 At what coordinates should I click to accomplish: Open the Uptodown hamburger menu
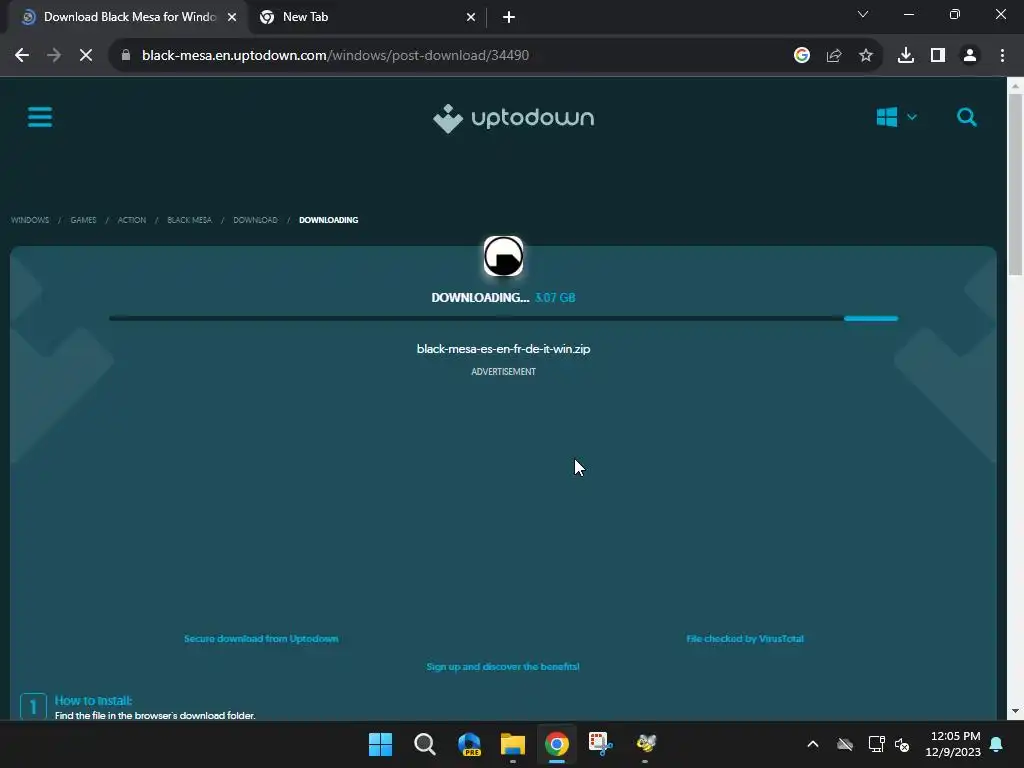pos(40,118)
